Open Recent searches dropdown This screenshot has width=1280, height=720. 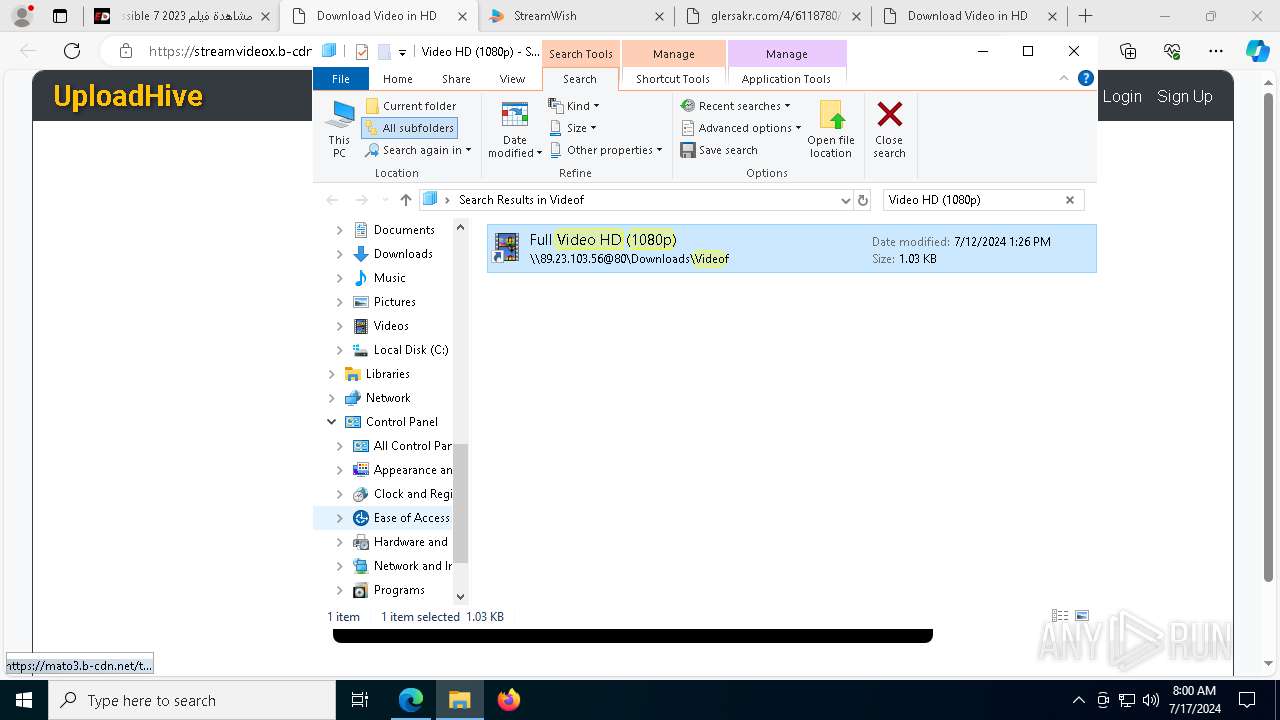735,106
